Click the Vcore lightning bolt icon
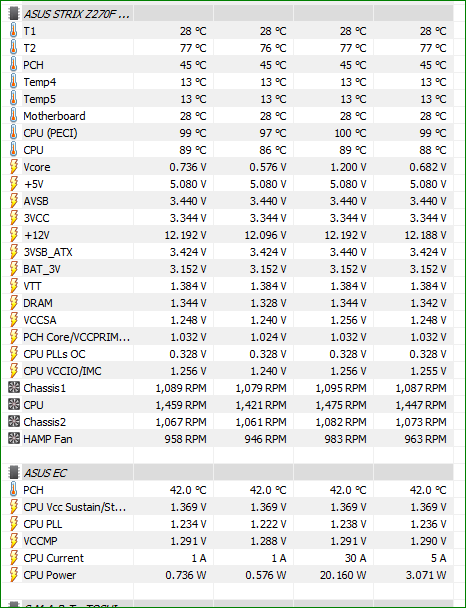 point(14,167)
